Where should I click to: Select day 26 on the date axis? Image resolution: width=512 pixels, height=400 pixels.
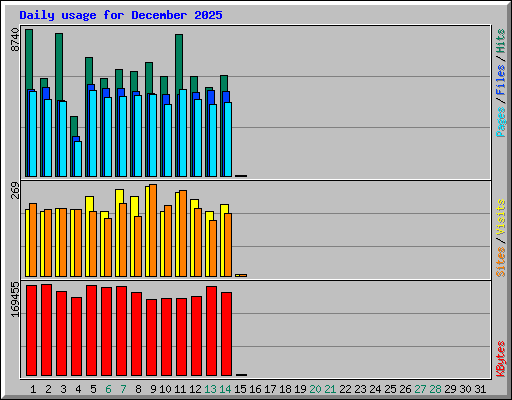pos(405,389)
